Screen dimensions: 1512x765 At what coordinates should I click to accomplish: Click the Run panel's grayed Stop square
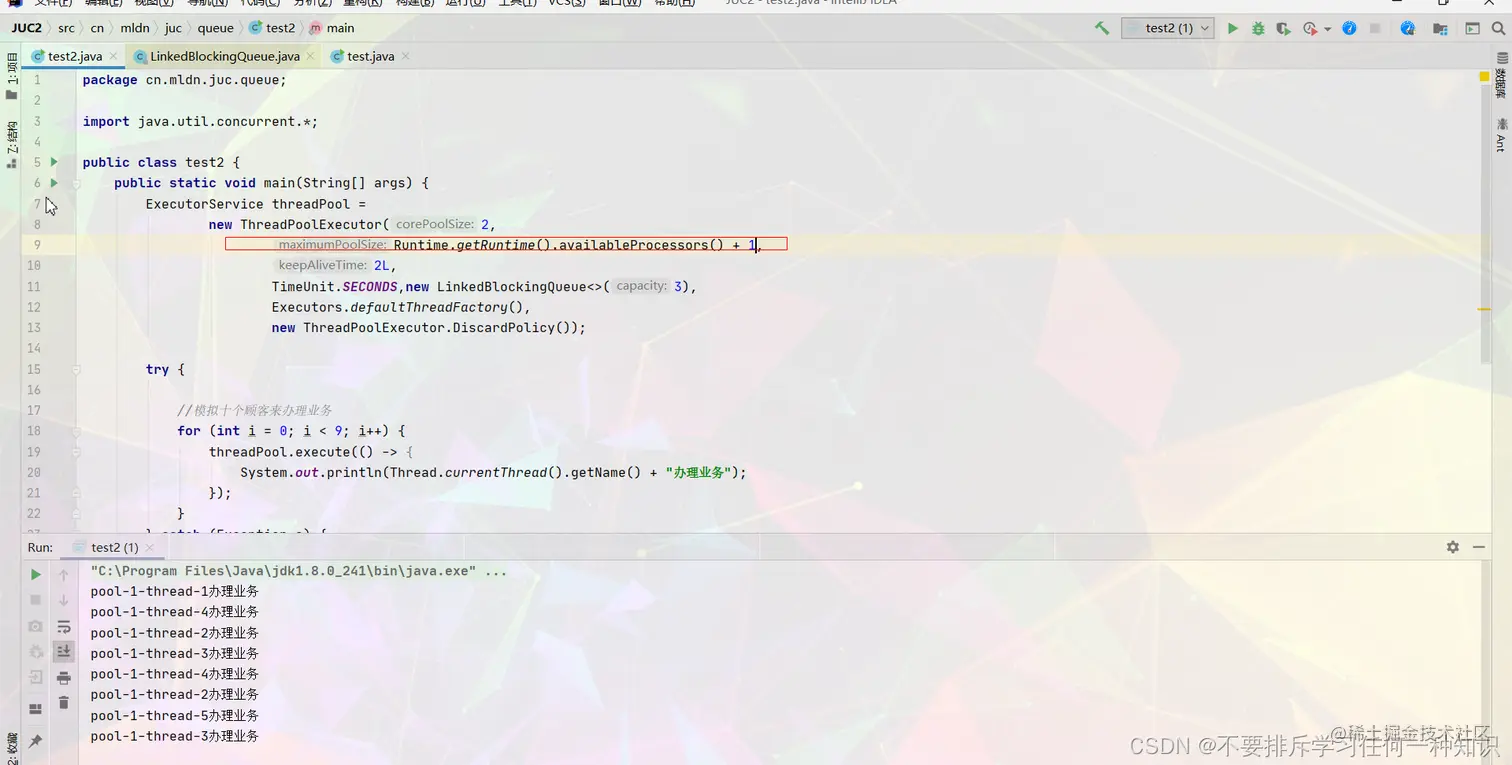(35, 600)
